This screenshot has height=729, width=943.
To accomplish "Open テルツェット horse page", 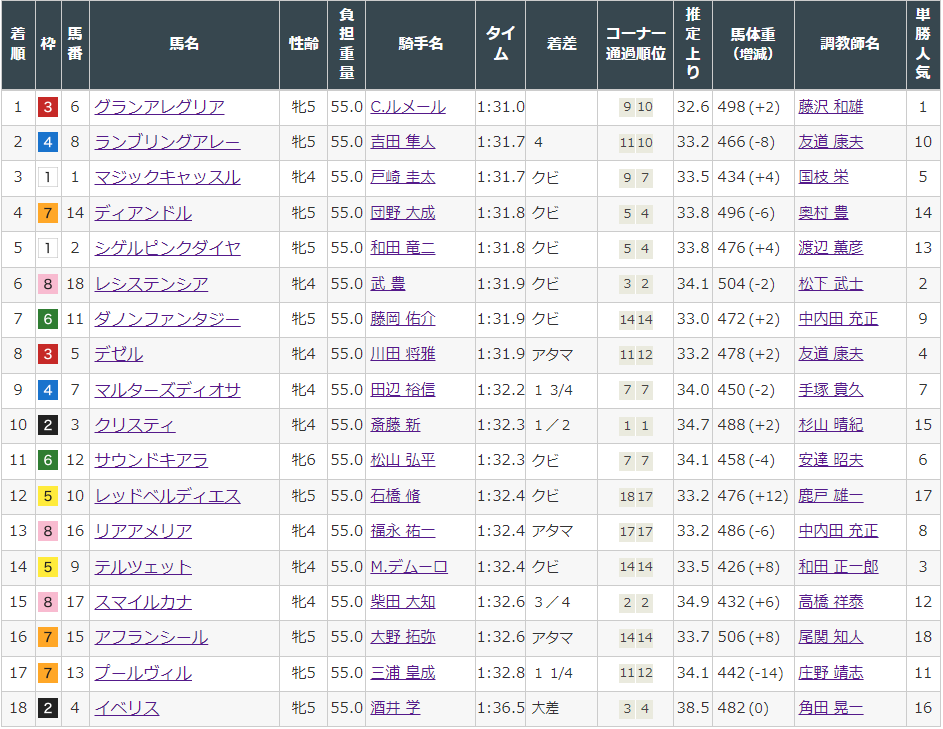I will tap(143, 567).
